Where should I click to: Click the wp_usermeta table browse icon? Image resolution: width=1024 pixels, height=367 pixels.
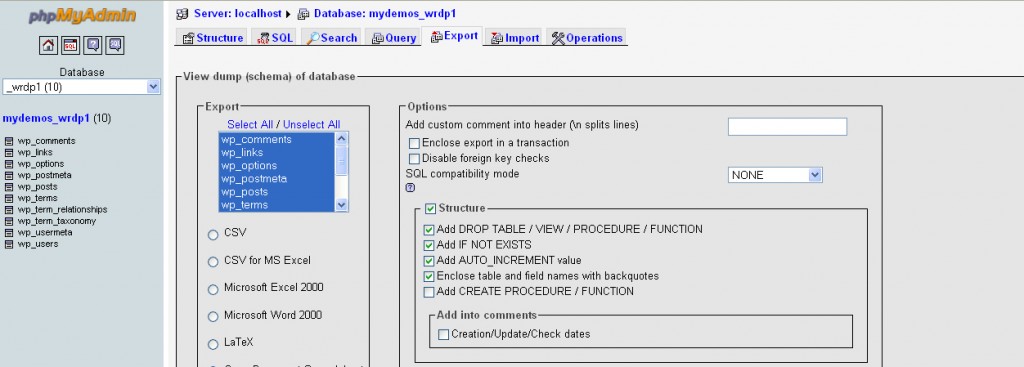tap(8, 232)
